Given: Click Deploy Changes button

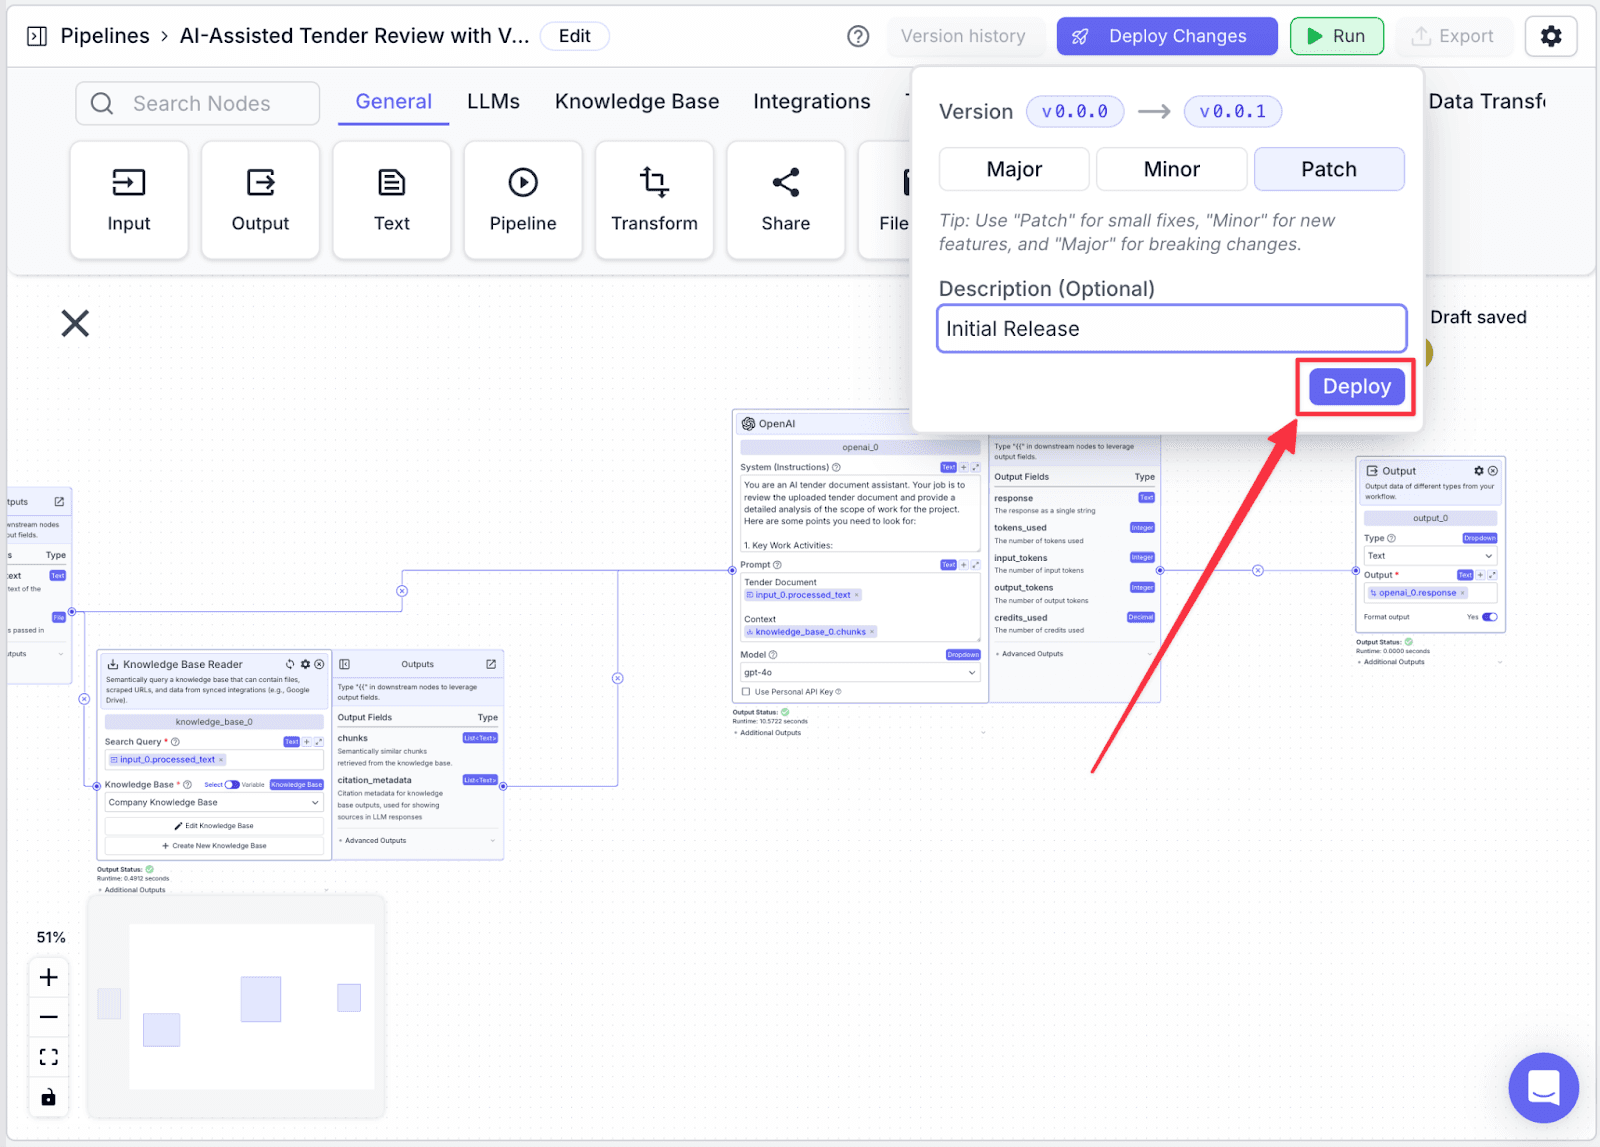Looking at the screenshot, I should coord(1167,36).
